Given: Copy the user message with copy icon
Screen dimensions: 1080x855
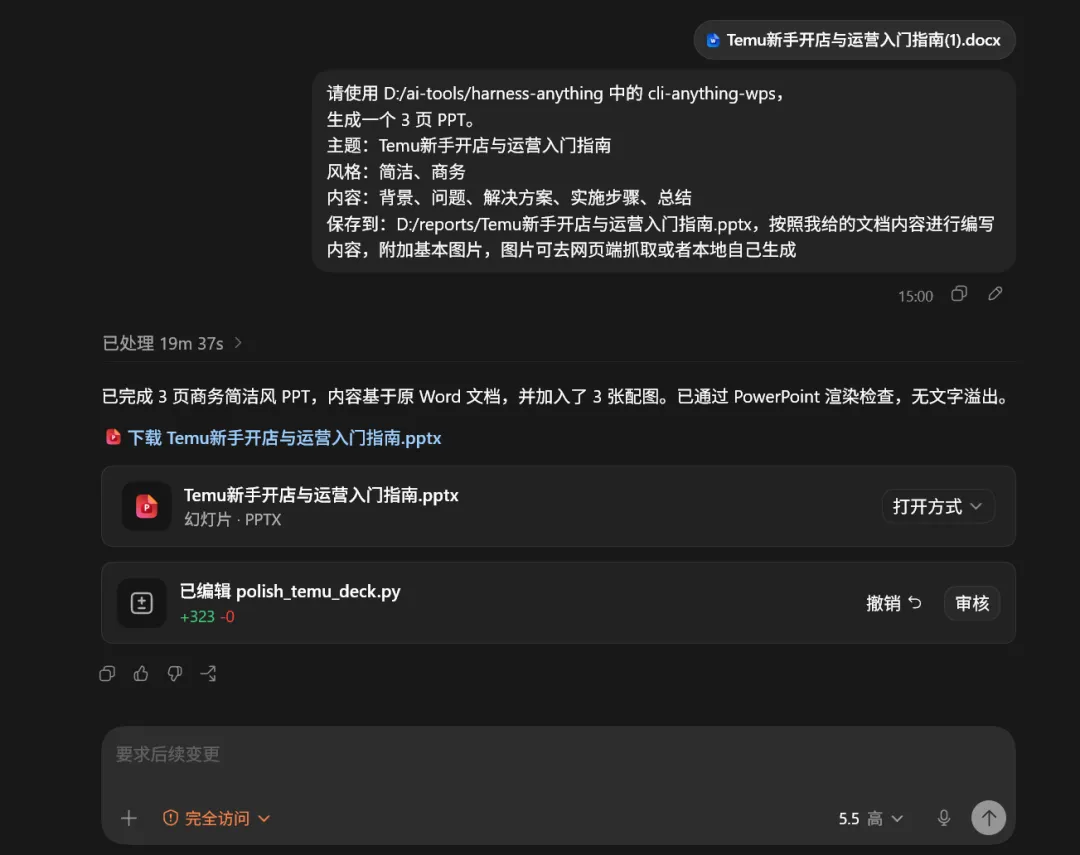Looking at the screenshot, I should click(x=959, y=294).
